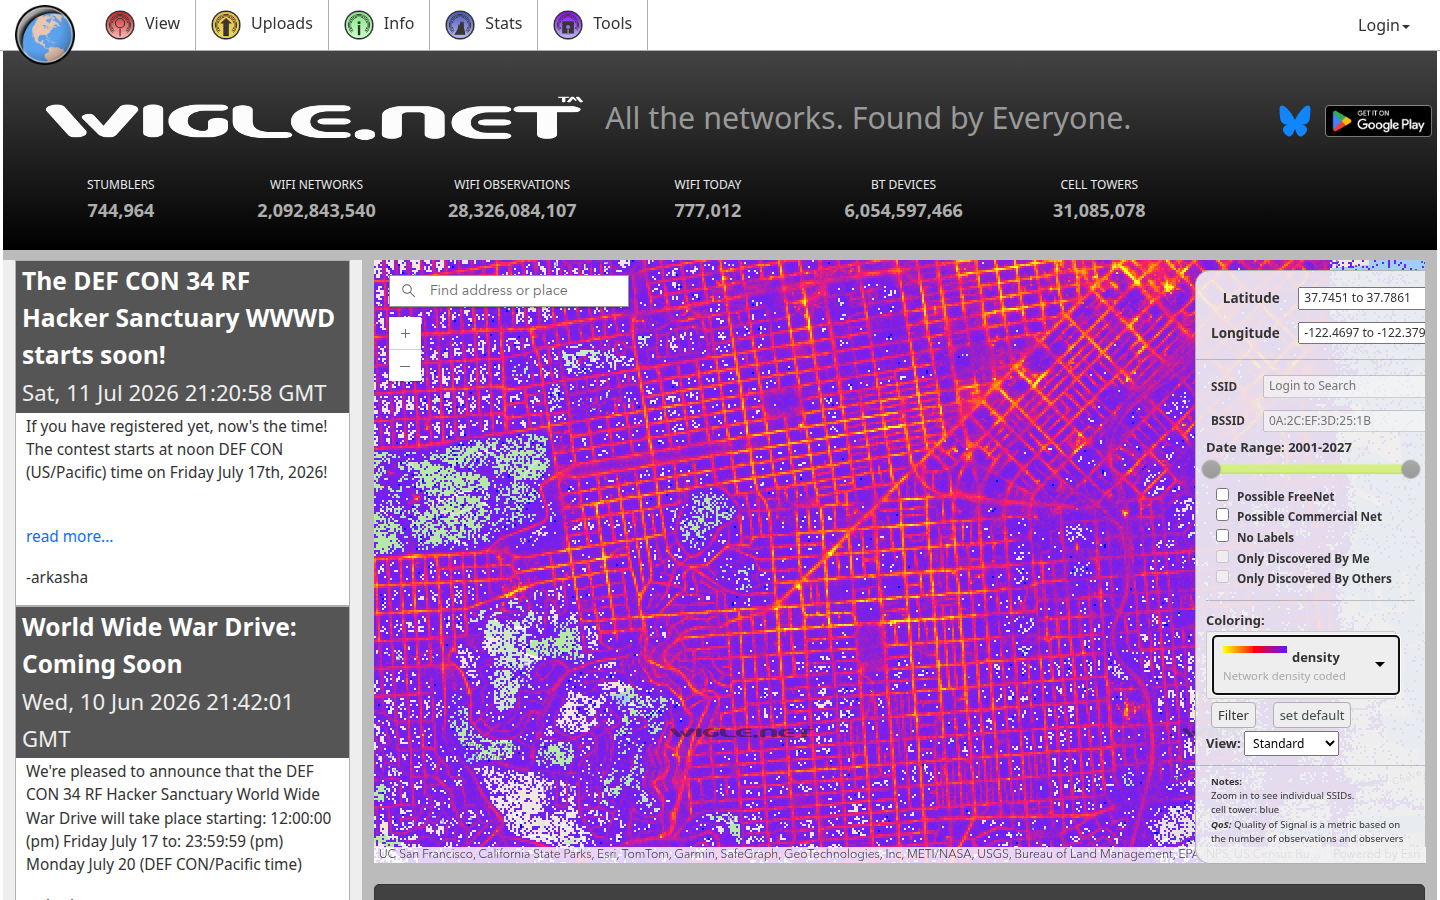Viewport: 1440px width, 900px height.
Task: Click the Find address or place field
Action: 509,291
